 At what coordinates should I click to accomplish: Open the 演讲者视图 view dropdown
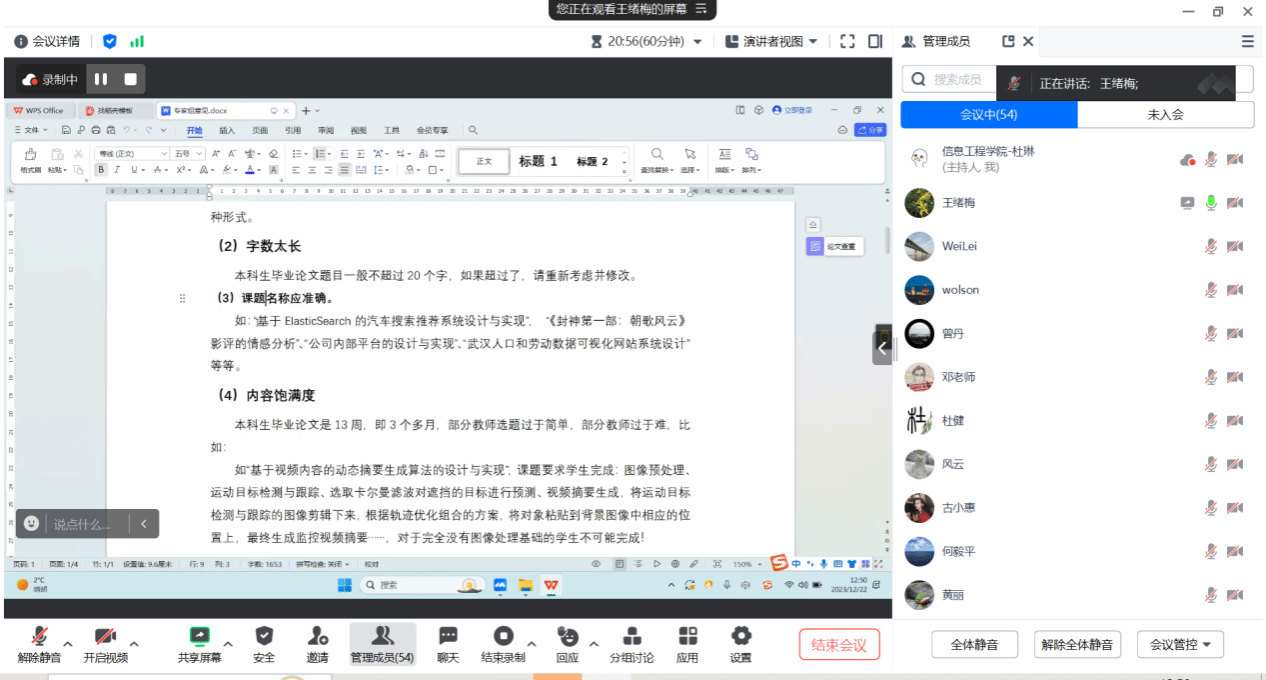click(770, 41)
